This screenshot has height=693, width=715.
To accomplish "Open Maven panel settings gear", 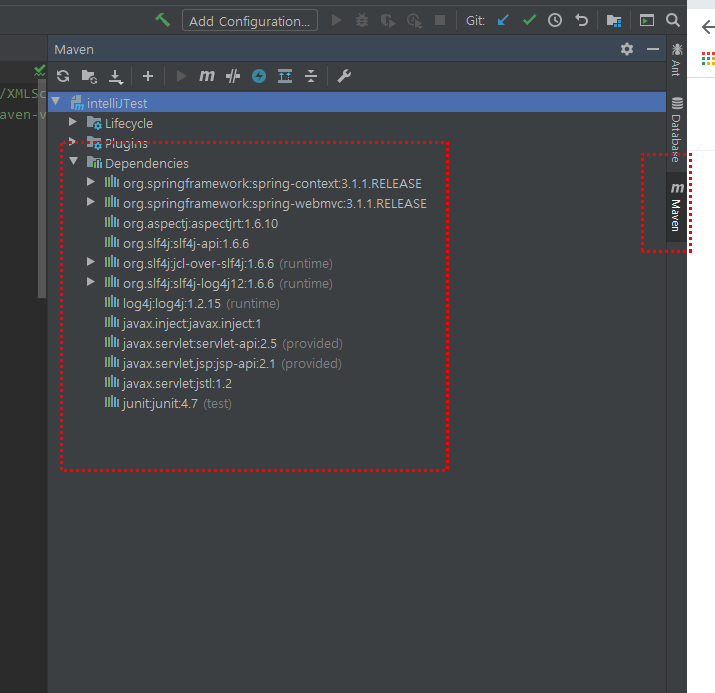I will pyautogui.click(x=627, y=49).
